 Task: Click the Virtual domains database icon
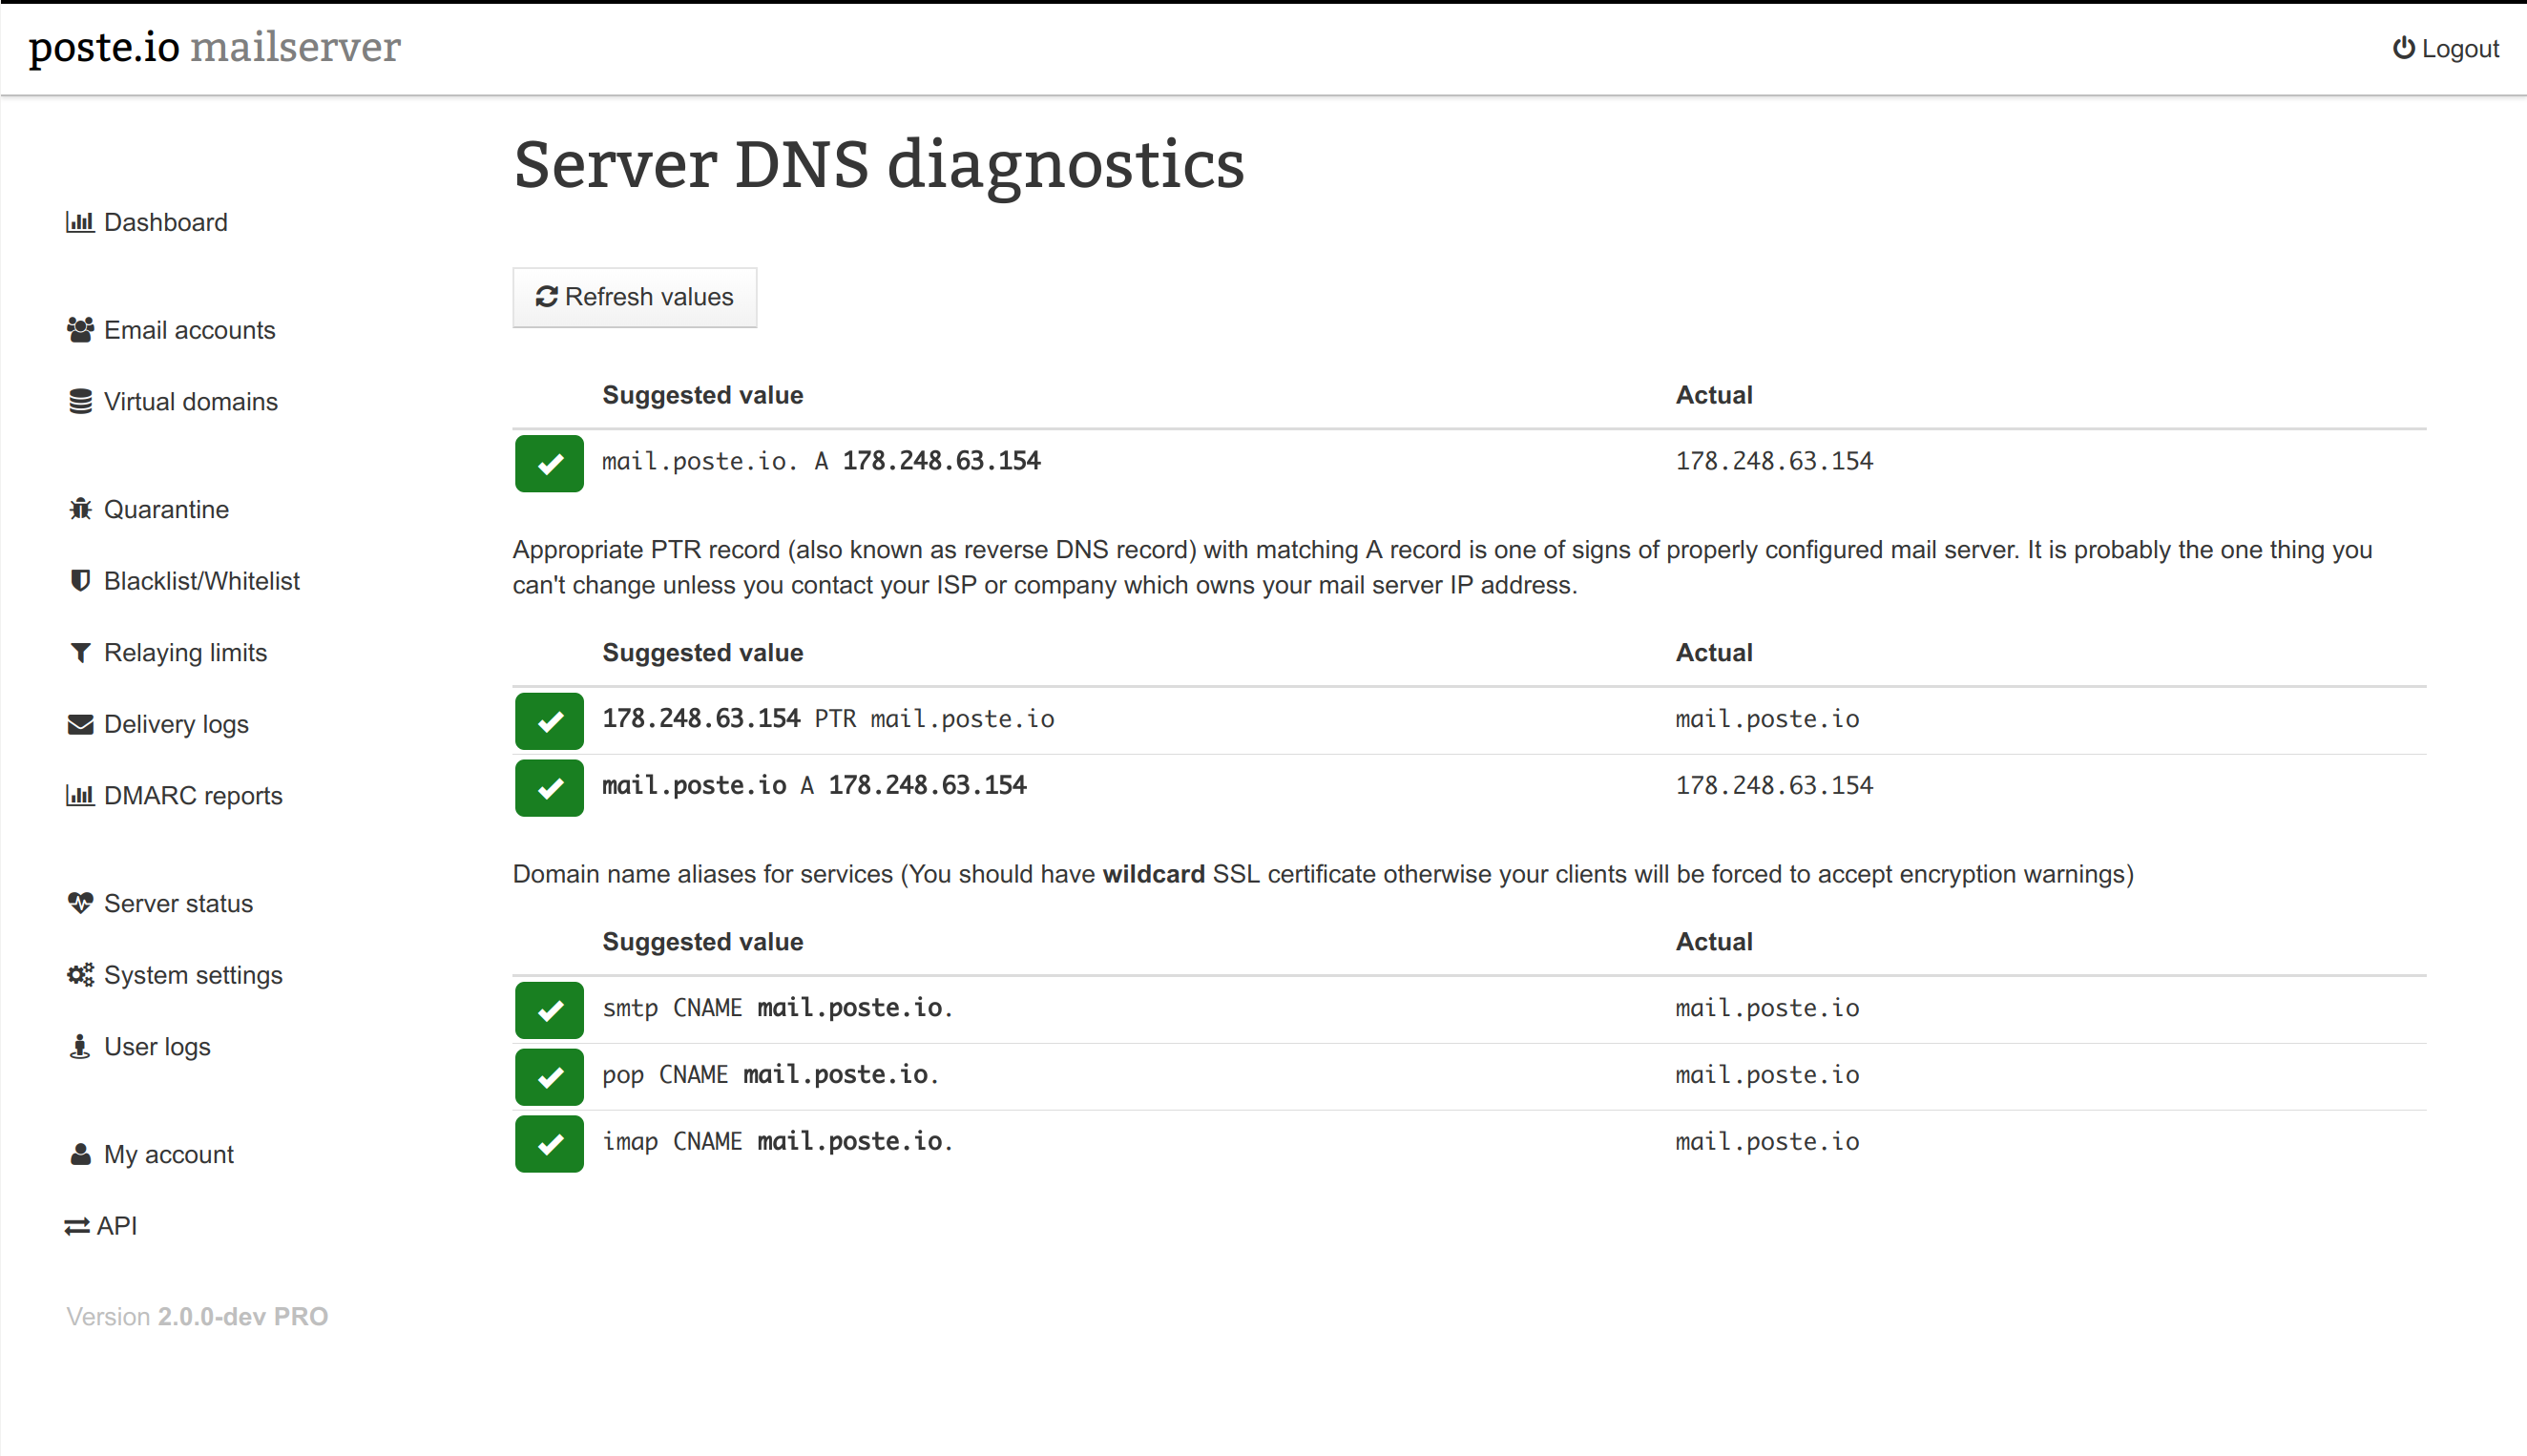[x=80, y=402]
